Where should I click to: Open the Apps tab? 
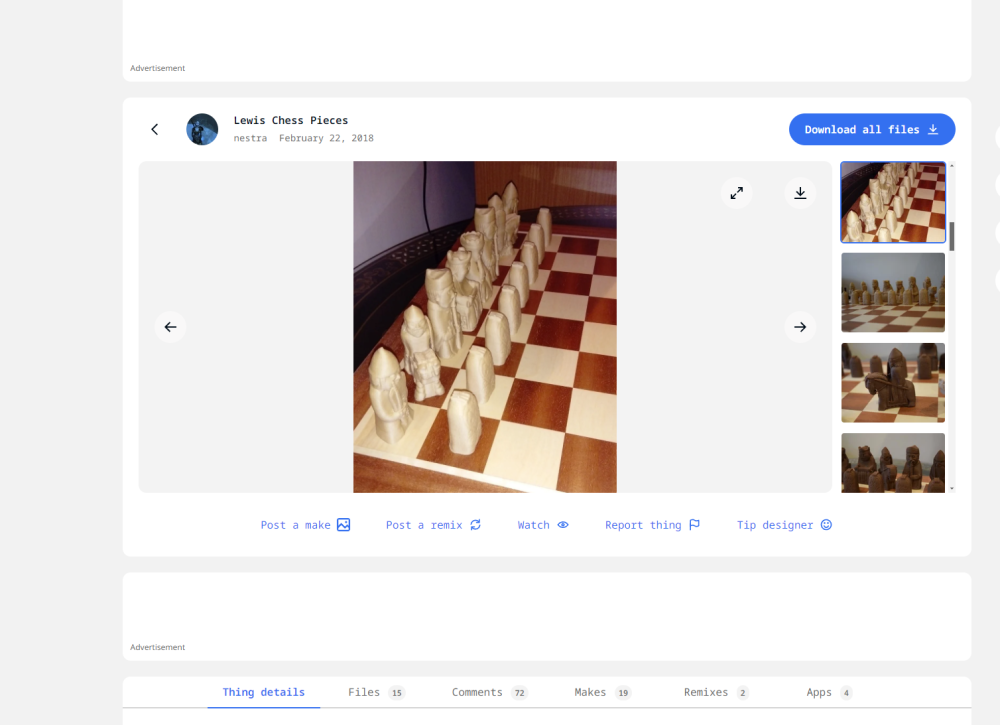(x=829, y=692)
